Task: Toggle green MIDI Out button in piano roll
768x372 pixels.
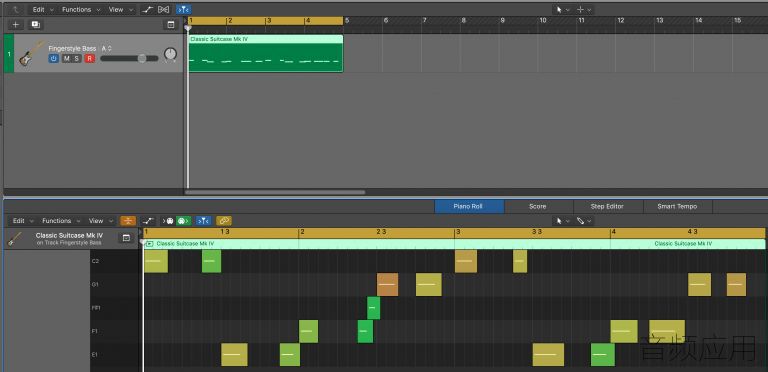Action: (183, 221)
